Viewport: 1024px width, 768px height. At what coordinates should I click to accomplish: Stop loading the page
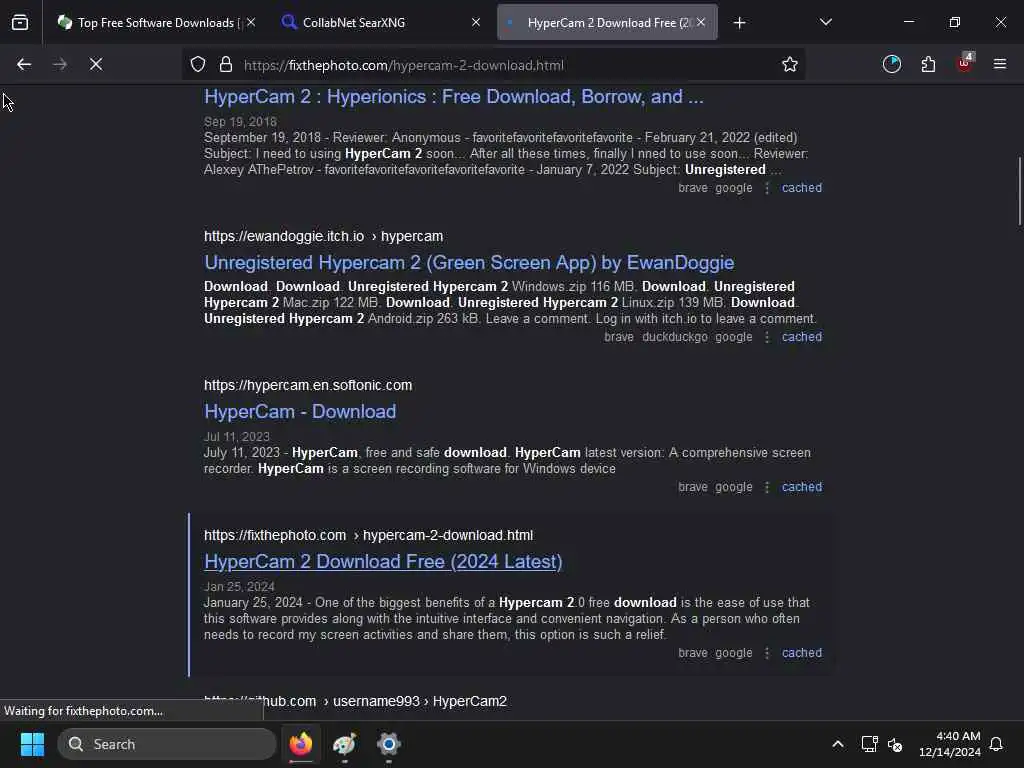[x=95, y=64]
